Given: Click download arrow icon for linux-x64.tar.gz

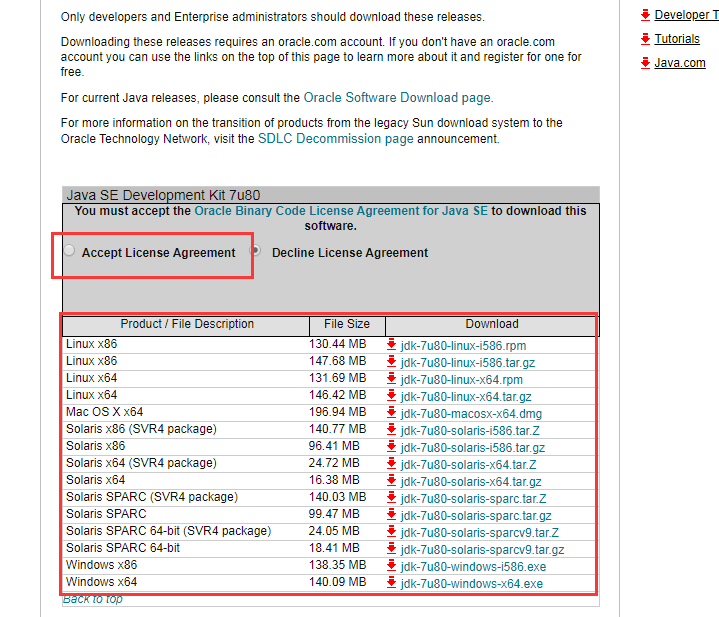Looking at the screenshot, I should 391,395.
